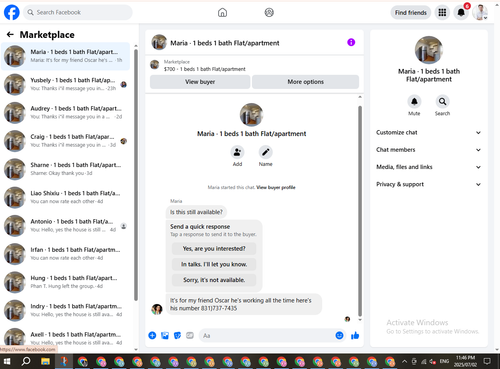Expand Chat members section

click(428, 150)
